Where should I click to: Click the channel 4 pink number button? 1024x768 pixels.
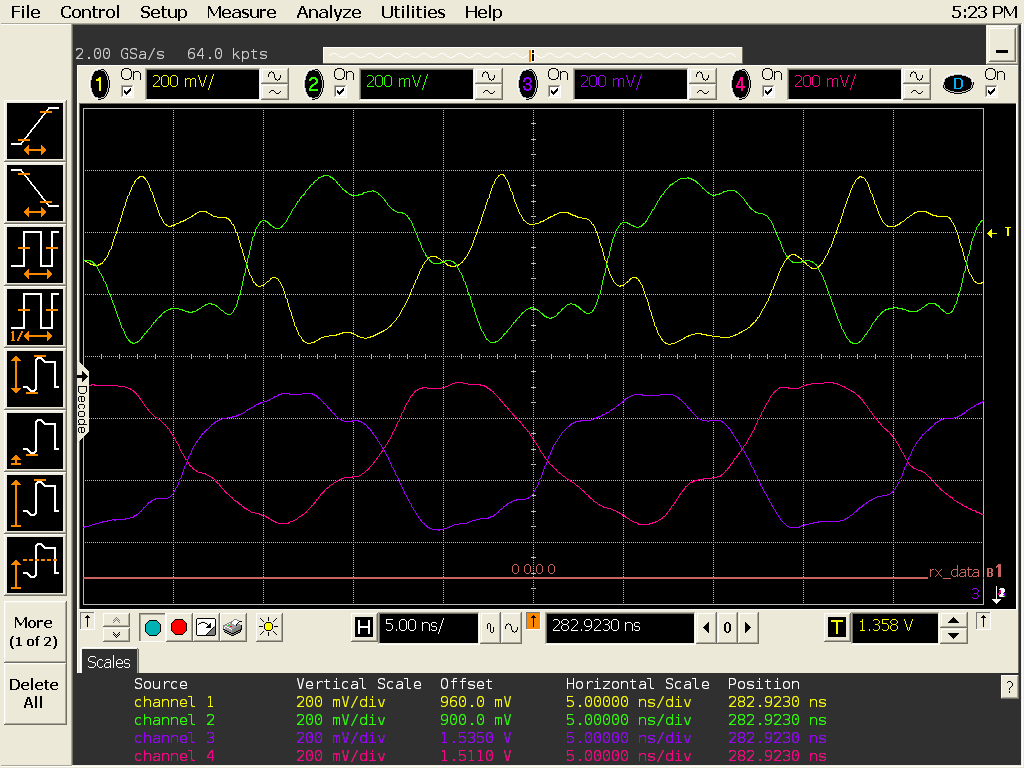tap(741, 84)
